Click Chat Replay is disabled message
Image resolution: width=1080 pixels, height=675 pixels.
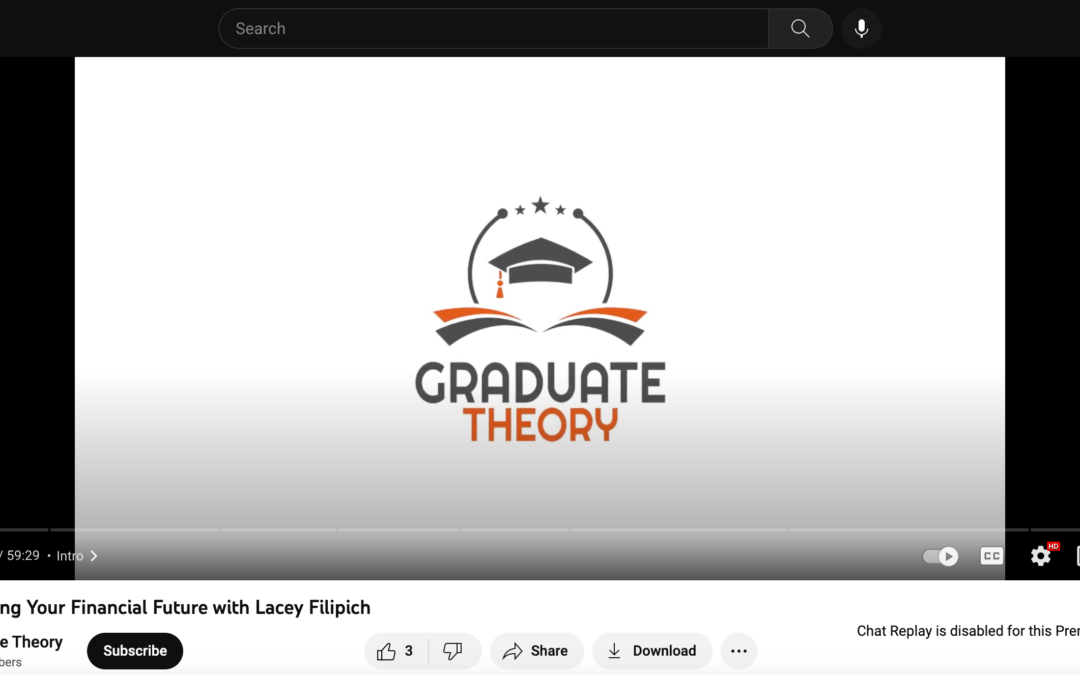point(968,631)
